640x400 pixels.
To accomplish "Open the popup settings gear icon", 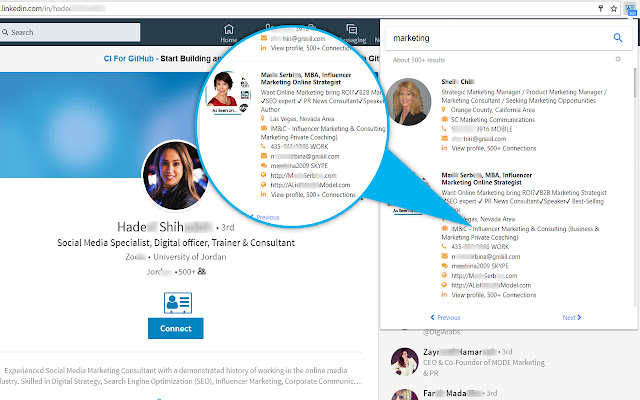I will (618, 59).
